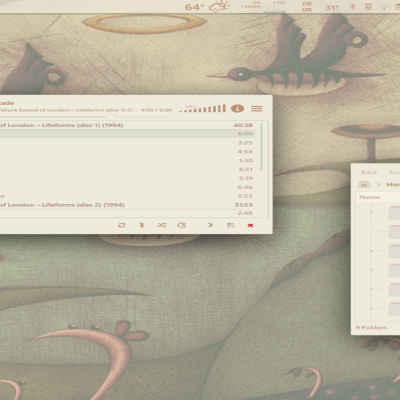Viewport: 400px width, 400px height.
Task: Click the now-playing Future Sound of London title
Action: click(68, 110)
